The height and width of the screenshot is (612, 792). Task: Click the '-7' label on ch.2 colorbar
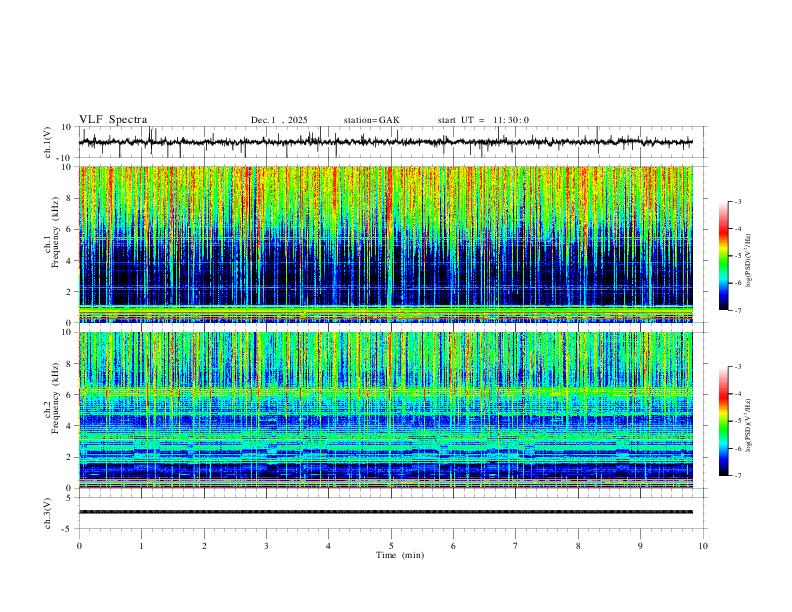[737, 476]
